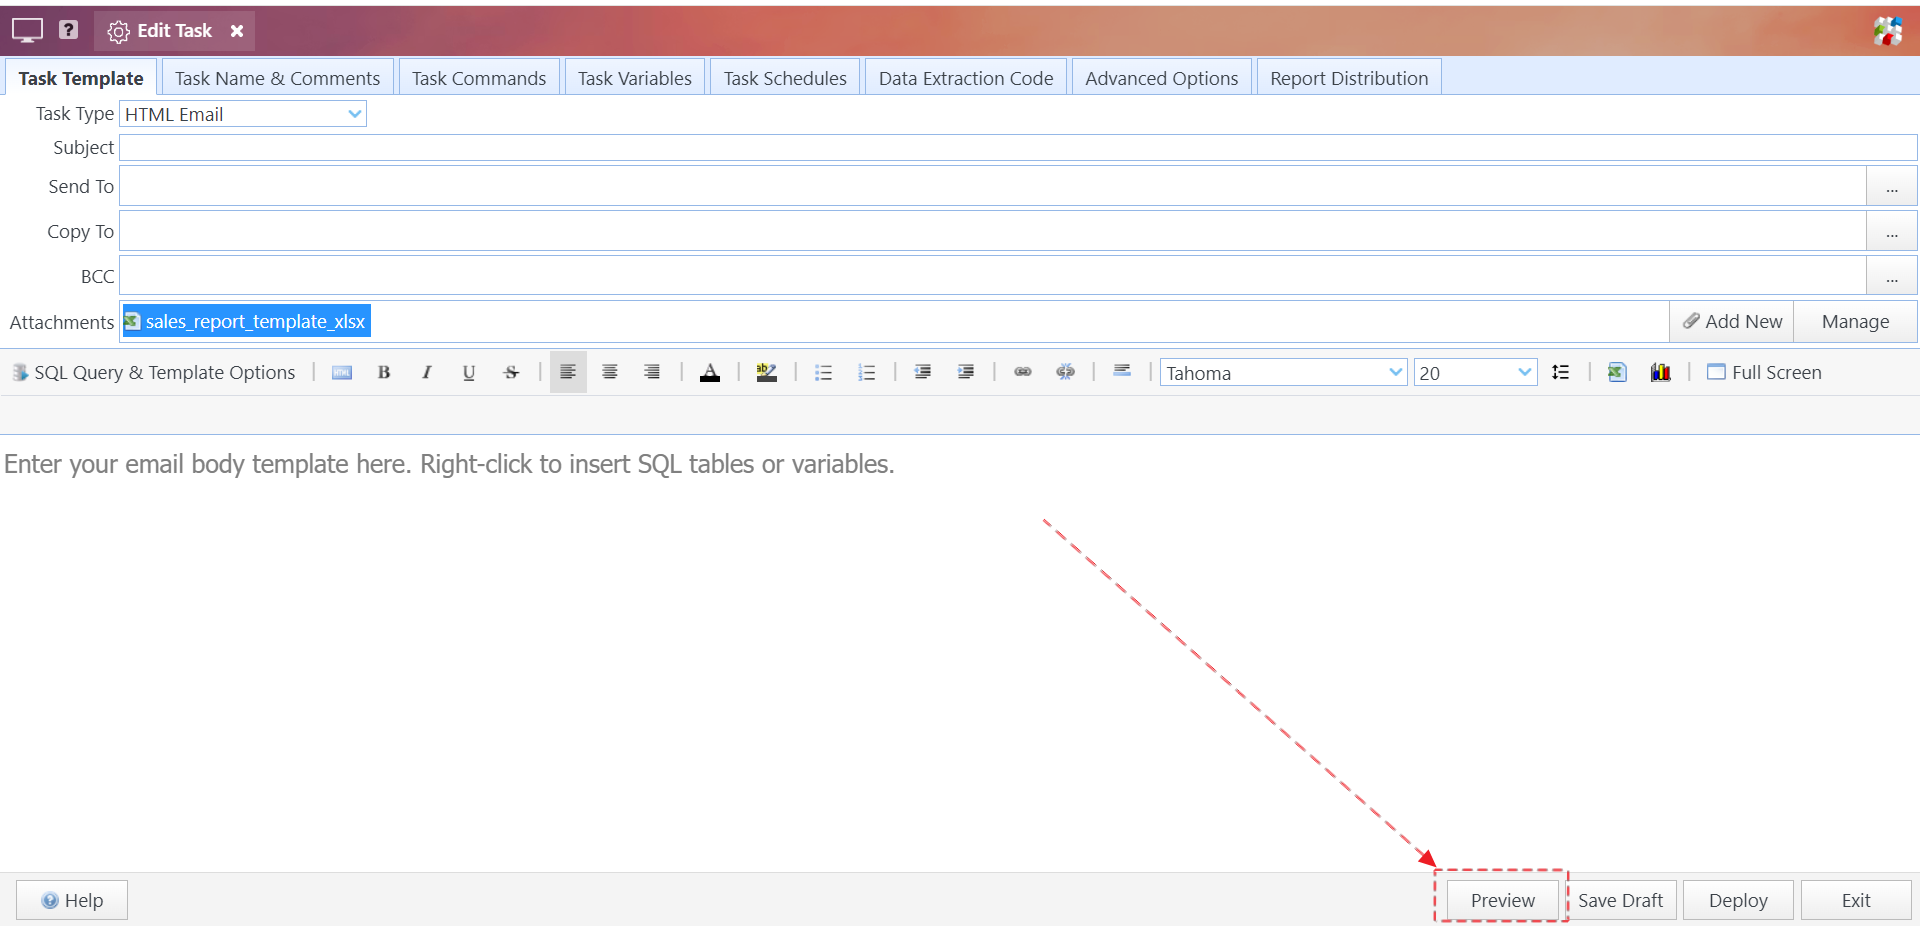This screenshot has width=1920, height=926.
Task: Switch to the Task Variables tab
Action: (x=635, y=78)
